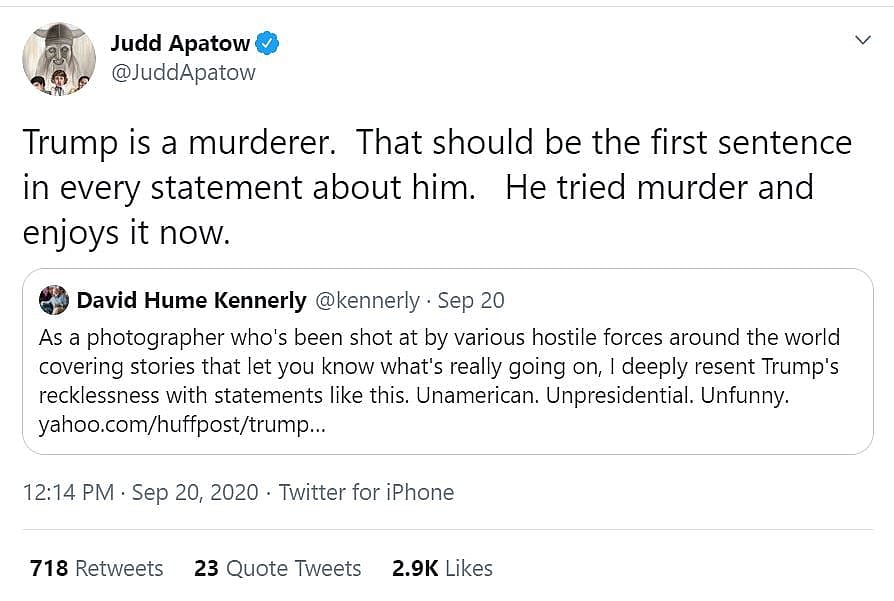The image size is (894, 601).
Task: Click the blue verified badge
Action: point(266,43)
